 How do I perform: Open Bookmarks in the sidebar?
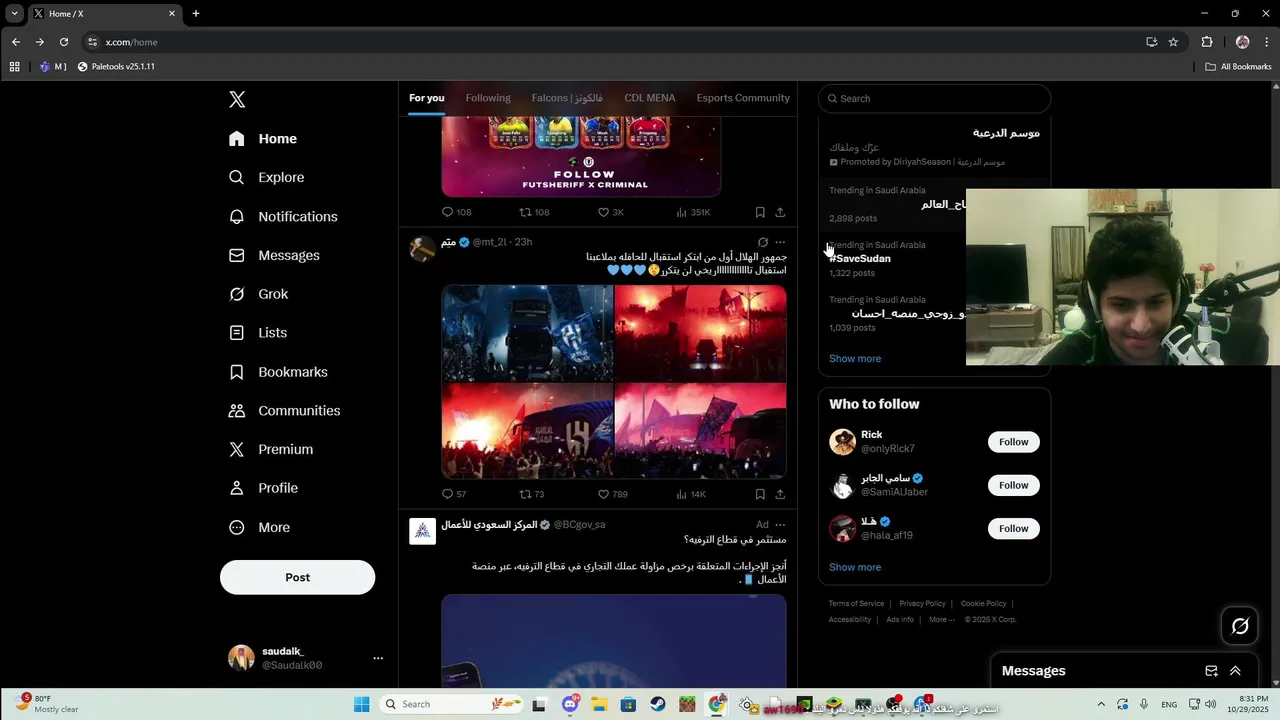278,372
